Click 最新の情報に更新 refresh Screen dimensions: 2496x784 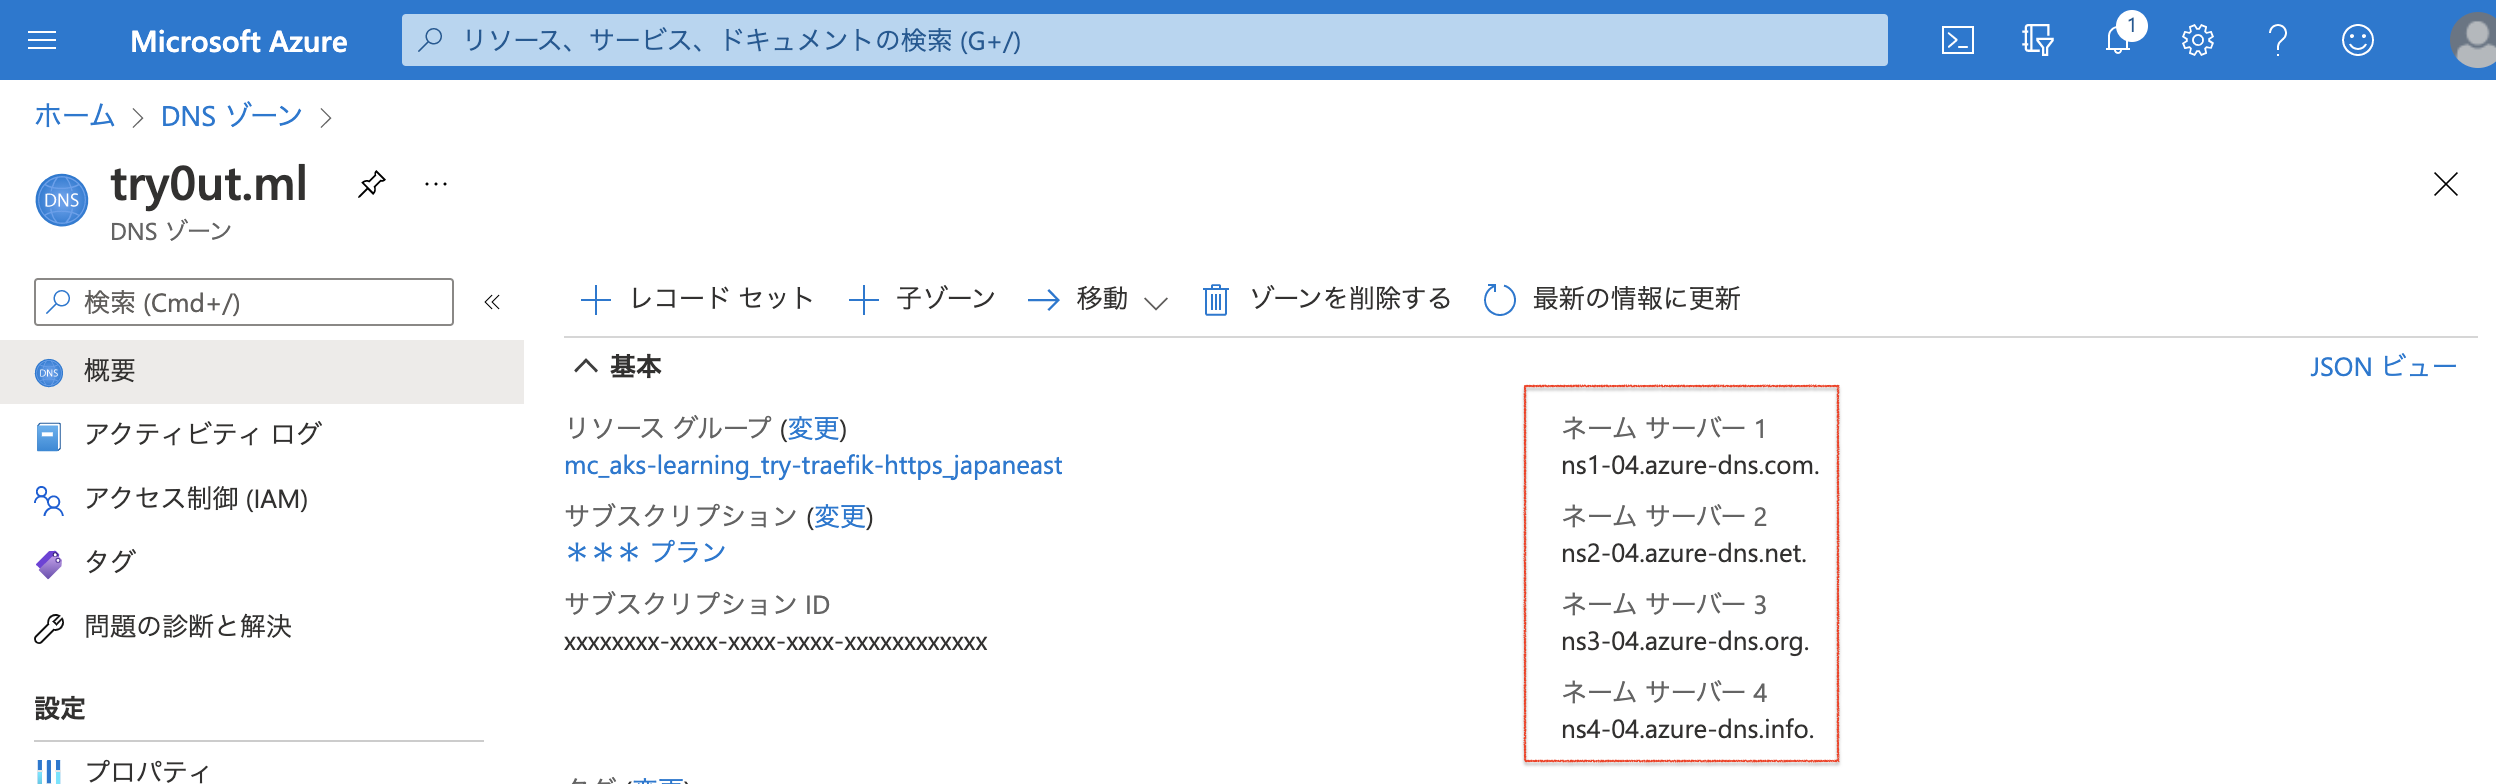tap(1612, 299)
